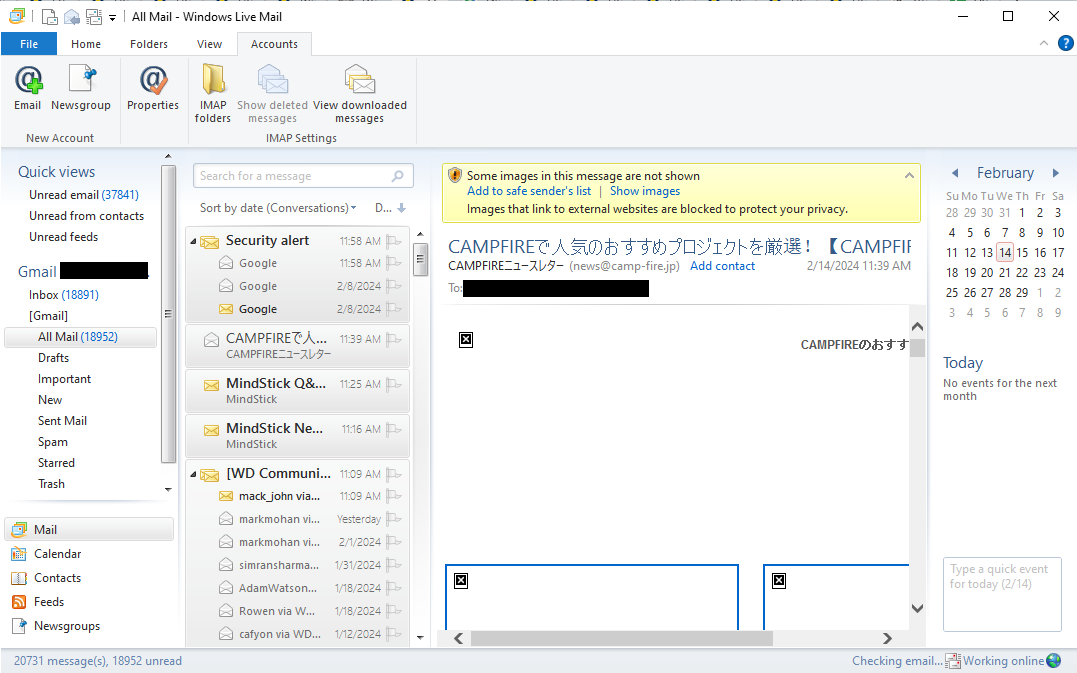Open the markmohan Yesterday message

299,519
